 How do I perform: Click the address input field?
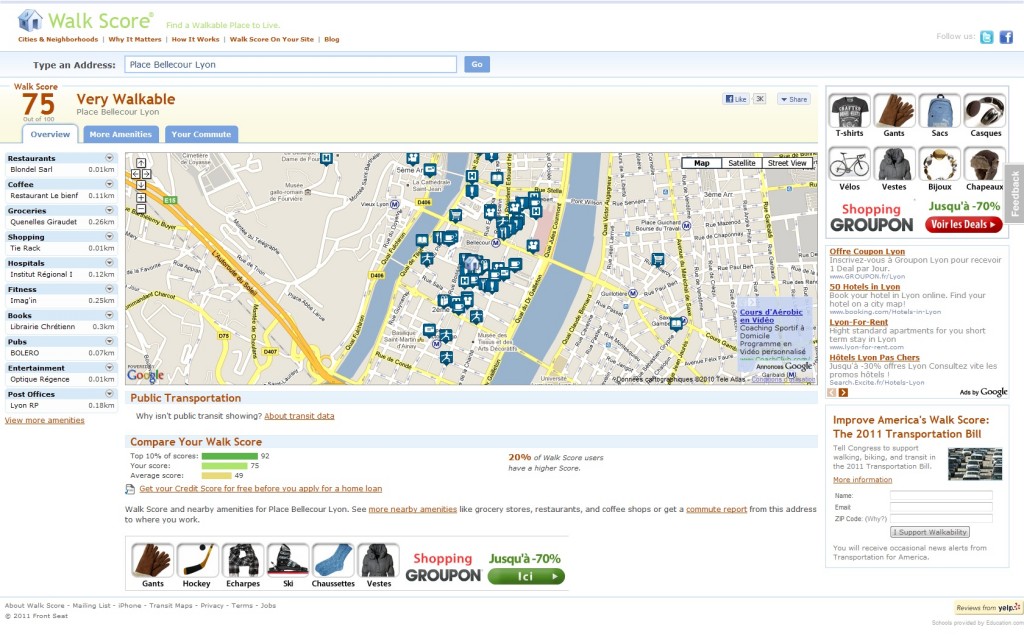pos(290,64)
